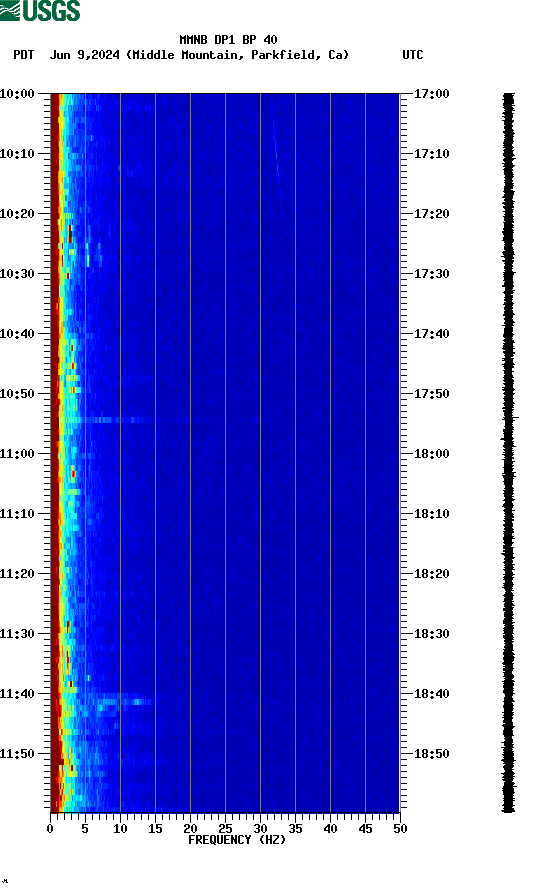This screenshot has height=892, width=552.
Task: Click the "30" frequency axis tick label
Action: (261, 829)
